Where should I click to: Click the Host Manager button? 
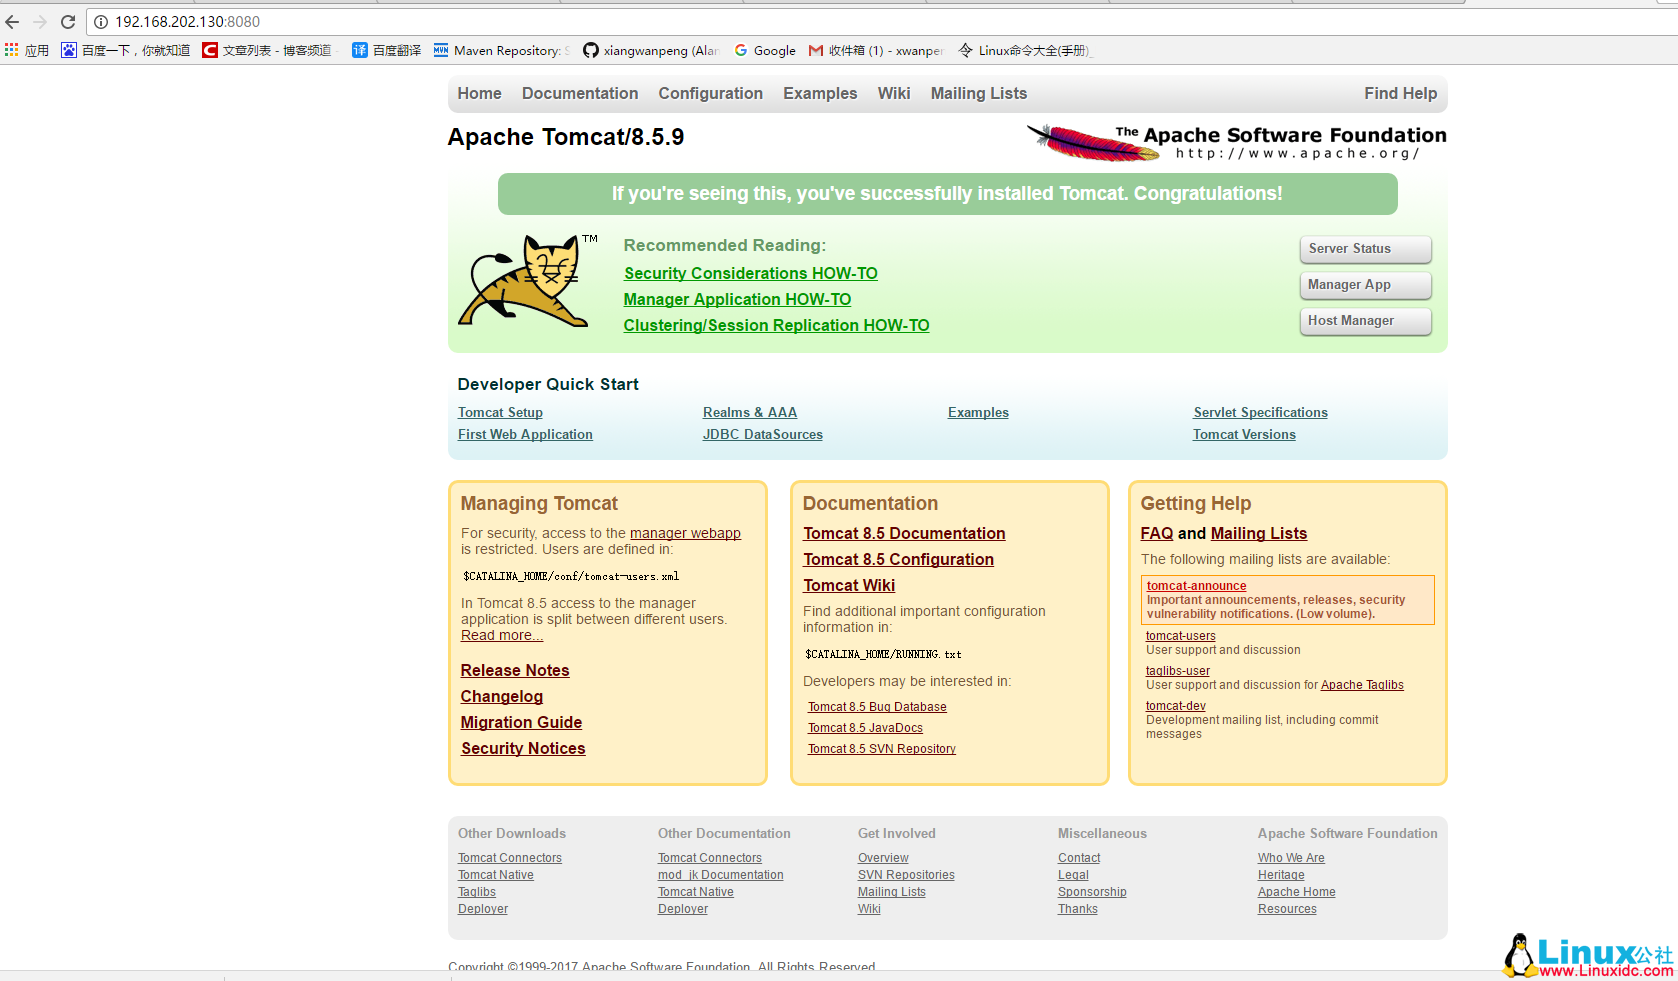click(1365, 321)
